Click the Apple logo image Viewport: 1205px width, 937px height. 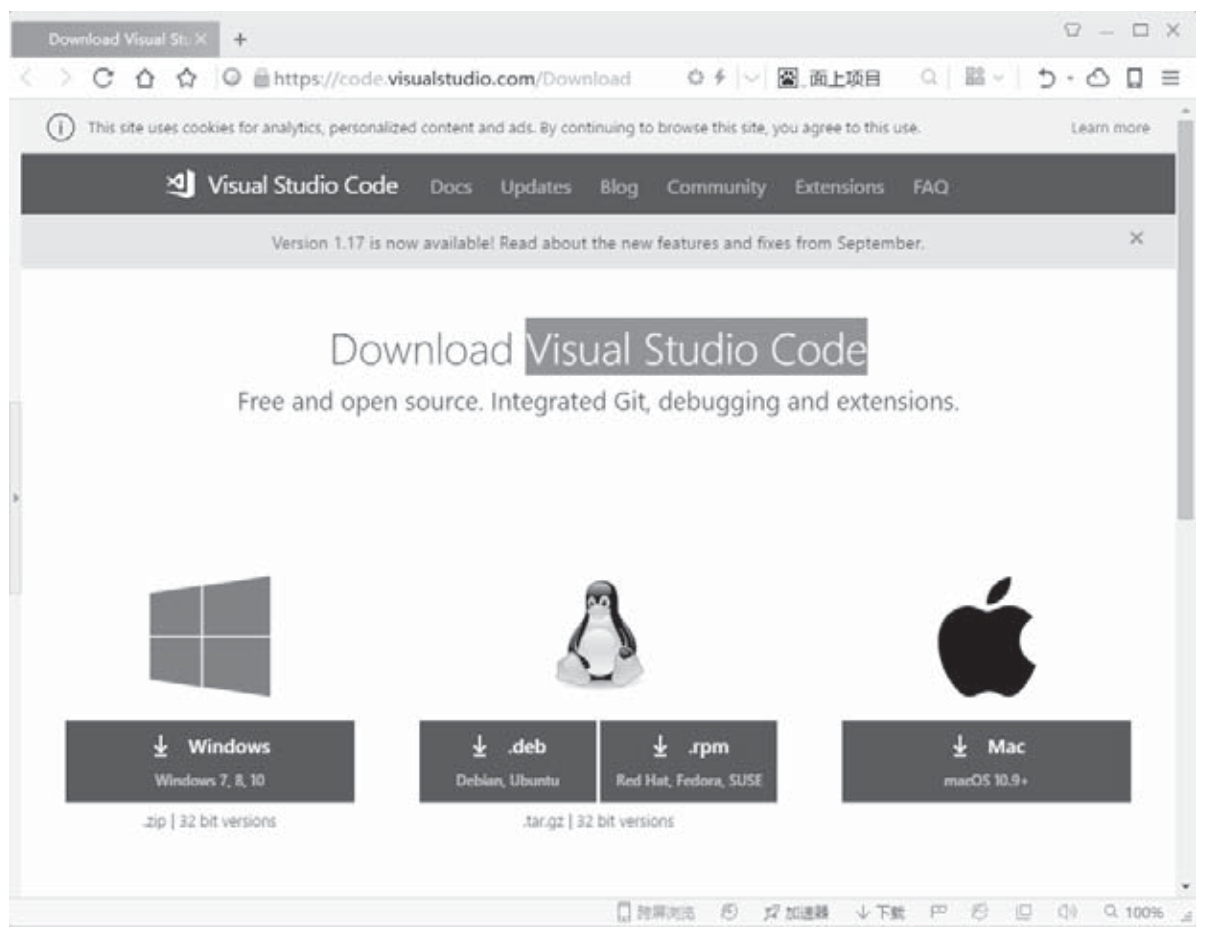point(986,637)
